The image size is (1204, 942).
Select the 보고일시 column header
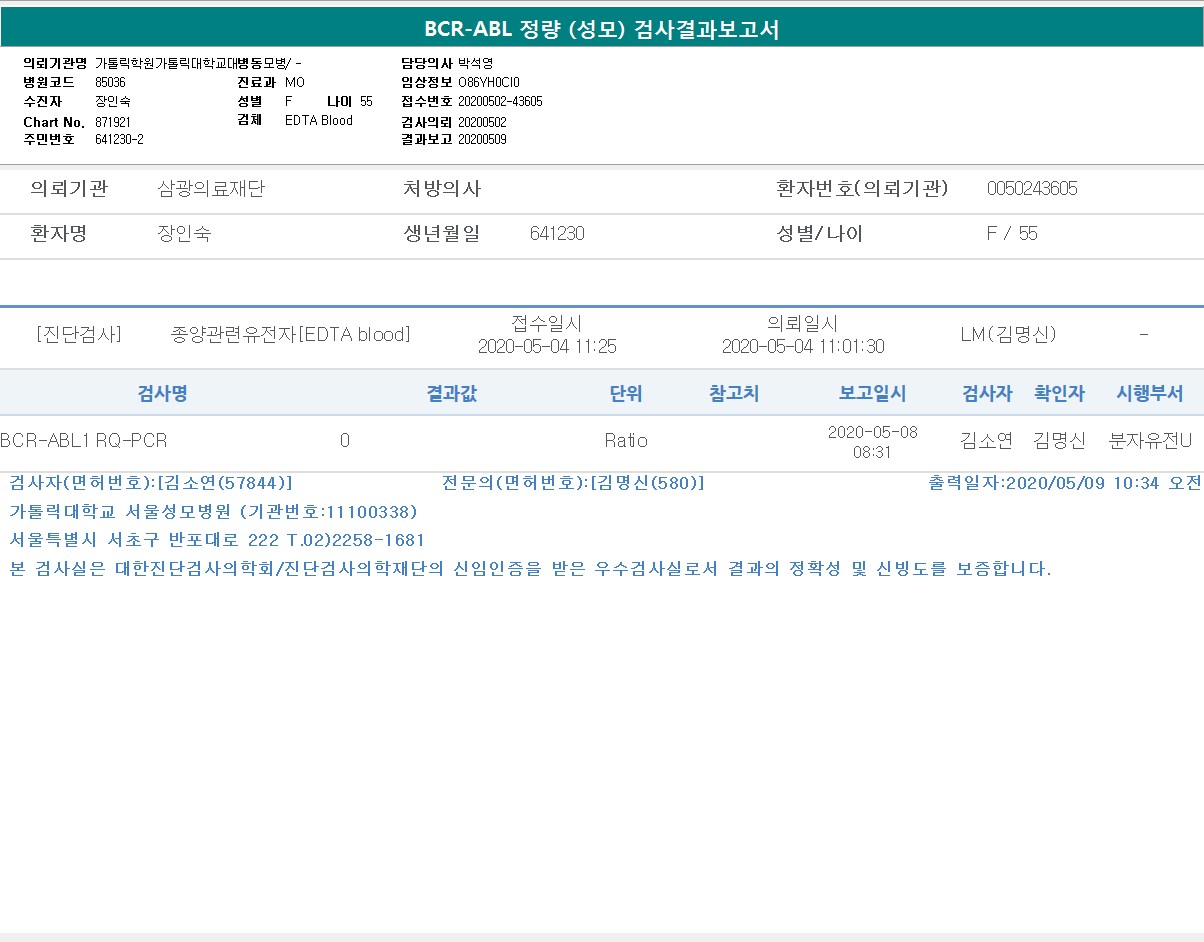(872, 394)
